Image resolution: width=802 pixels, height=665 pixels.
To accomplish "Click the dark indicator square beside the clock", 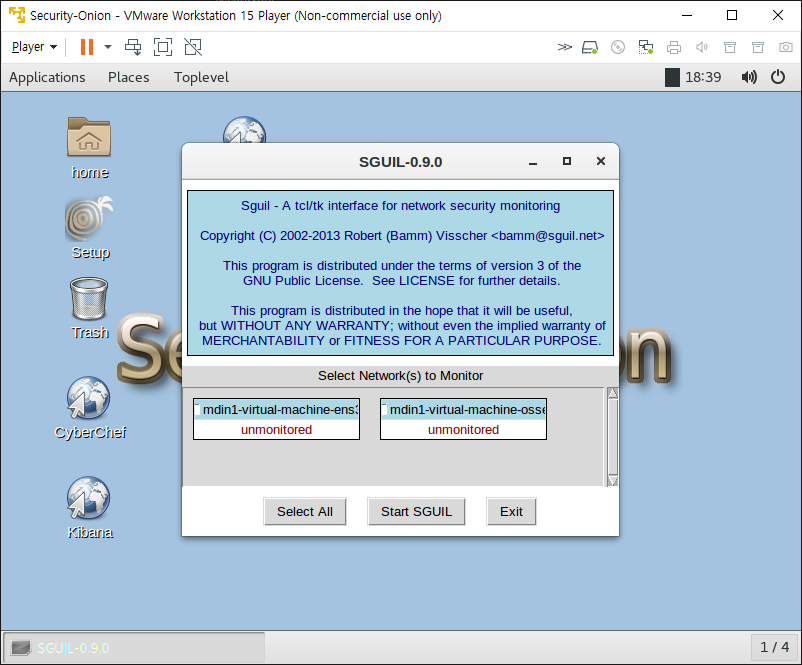I will point(672,78).
